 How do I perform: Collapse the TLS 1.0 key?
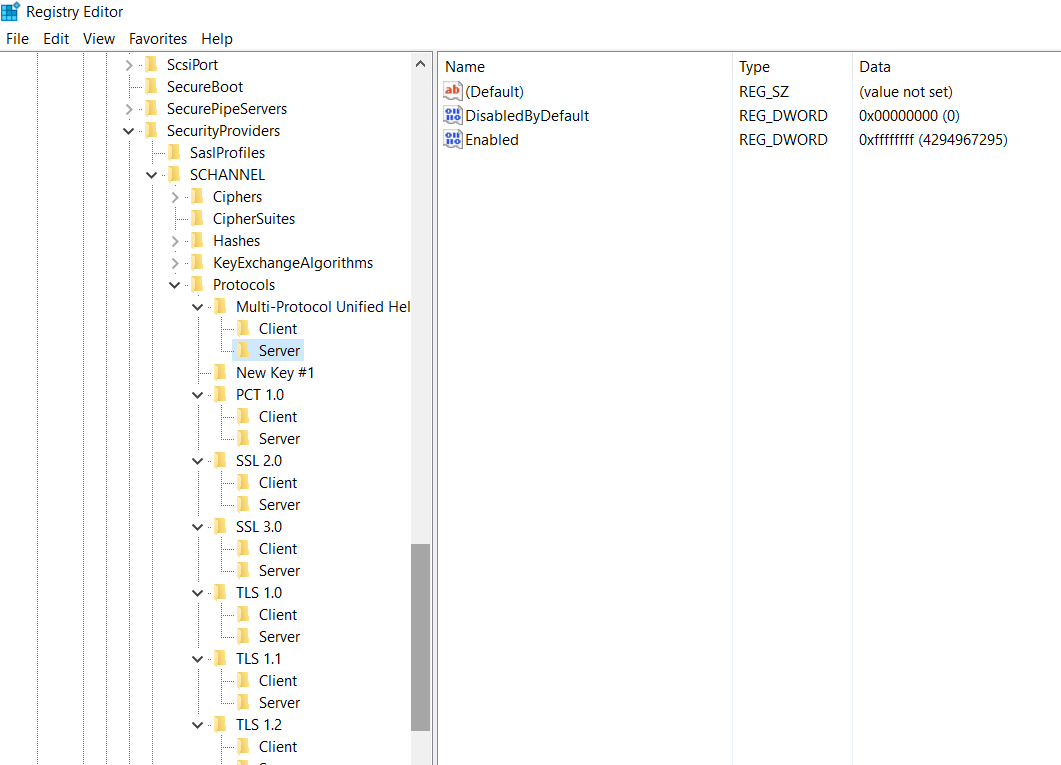click(198, 593)
